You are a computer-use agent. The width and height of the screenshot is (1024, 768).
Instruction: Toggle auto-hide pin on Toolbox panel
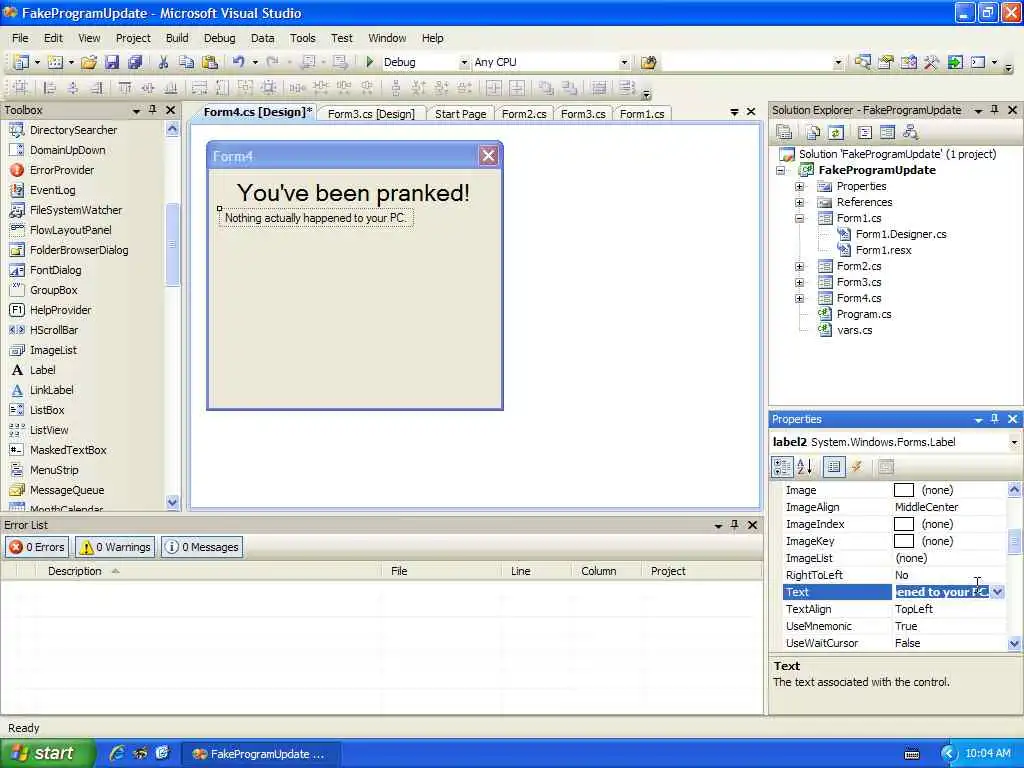(x=152, y=110)
